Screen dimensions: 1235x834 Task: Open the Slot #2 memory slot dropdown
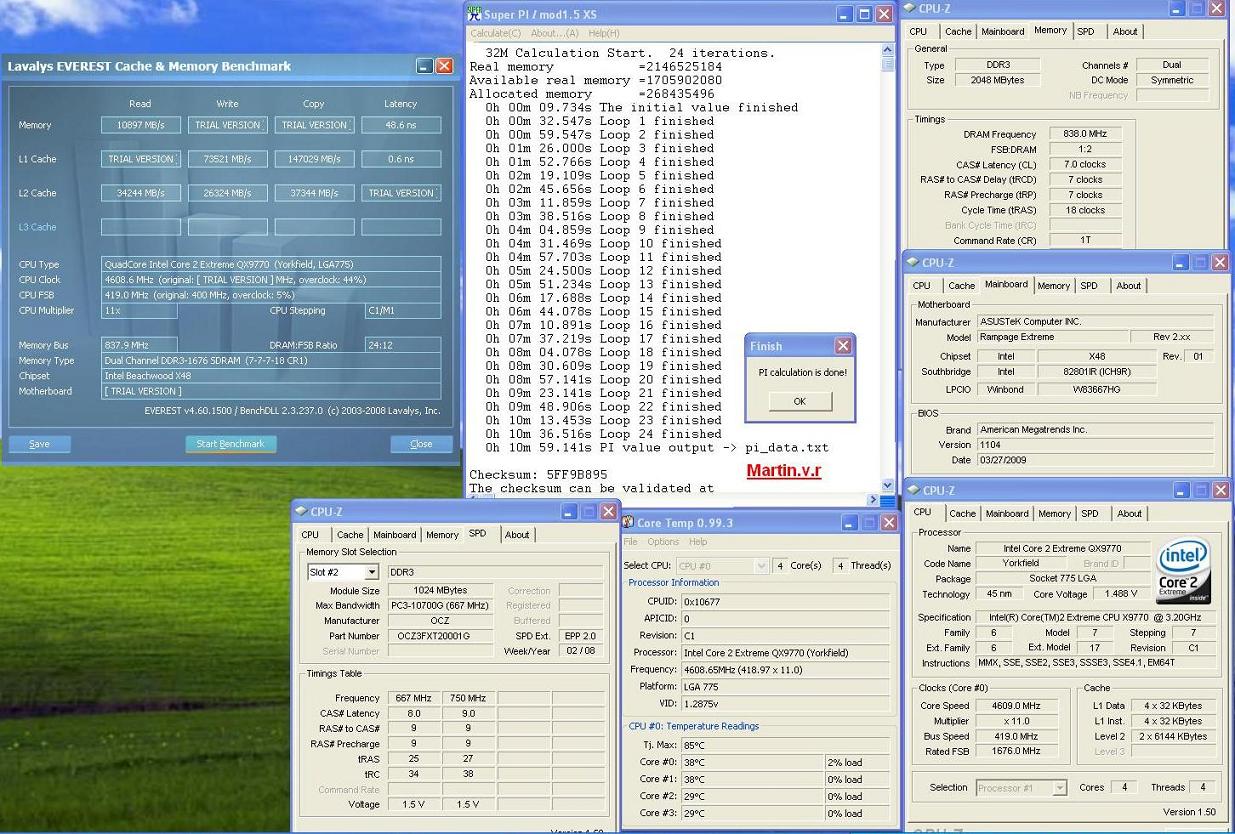pos(372,573)
